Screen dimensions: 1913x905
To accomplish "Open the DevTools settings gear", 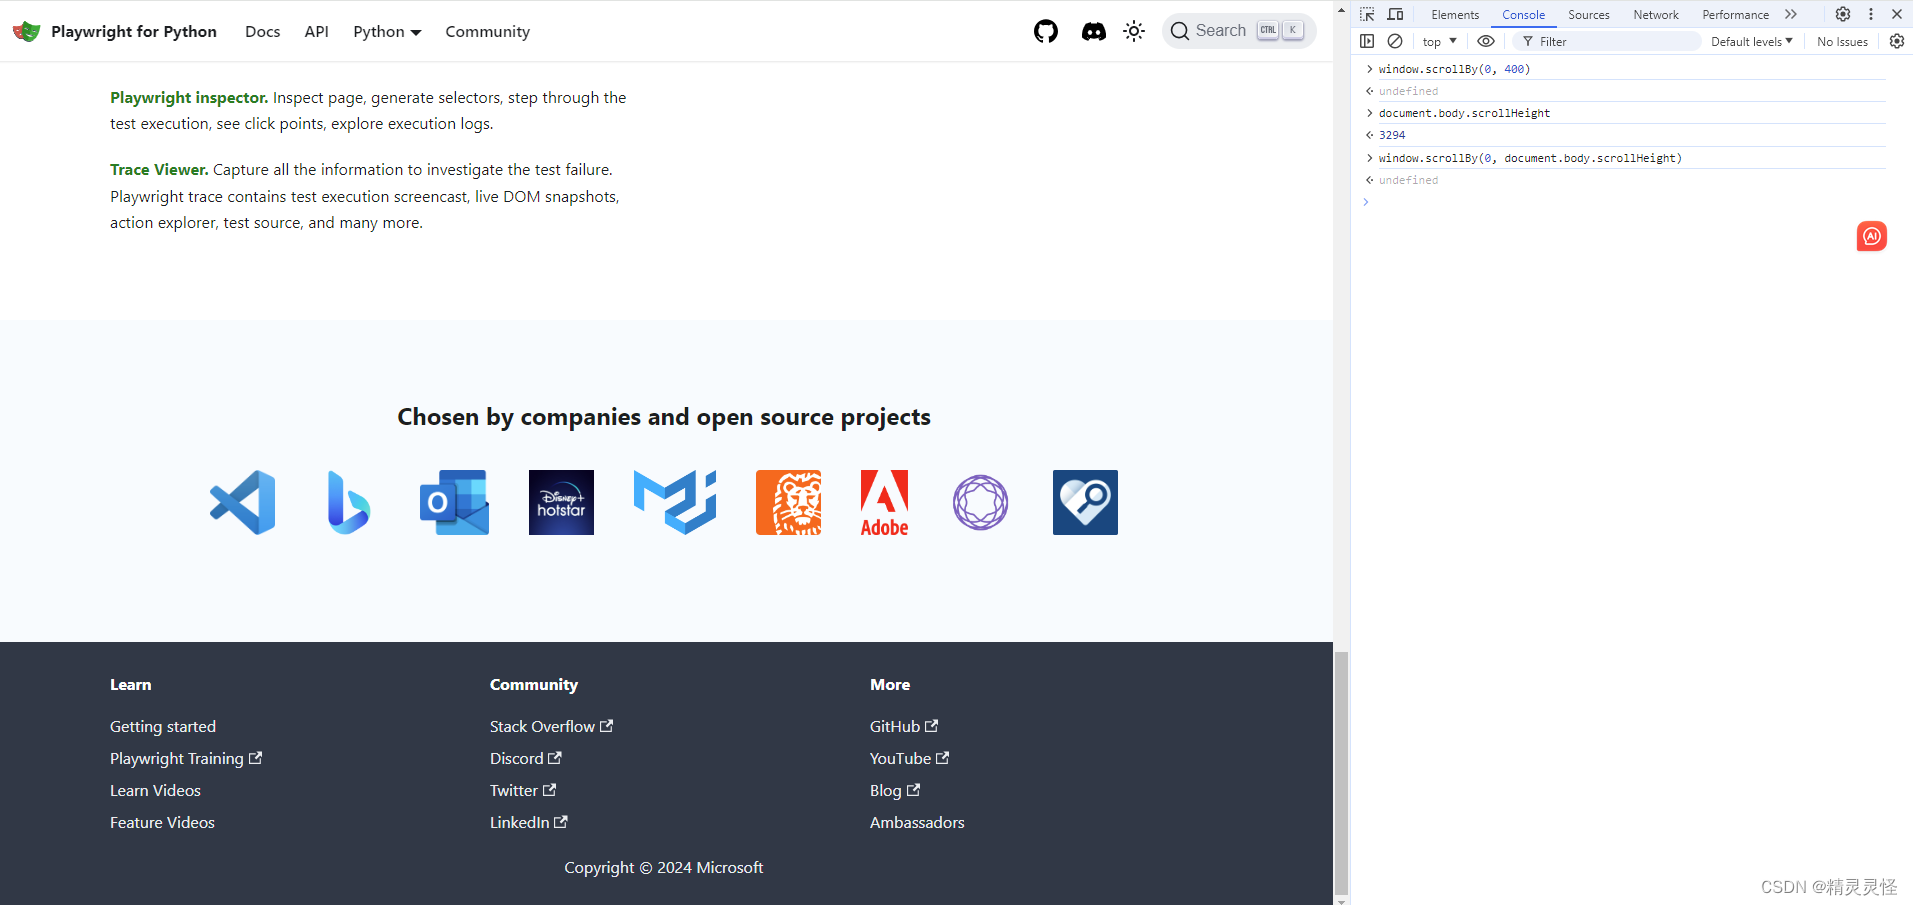I will coord(1843,14).
